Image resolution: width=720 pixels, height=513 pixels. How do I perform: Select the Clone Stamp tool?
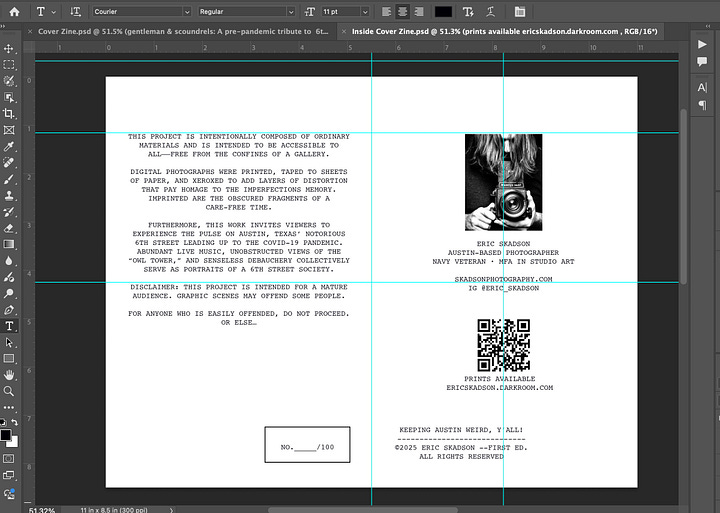click(9, 195)
